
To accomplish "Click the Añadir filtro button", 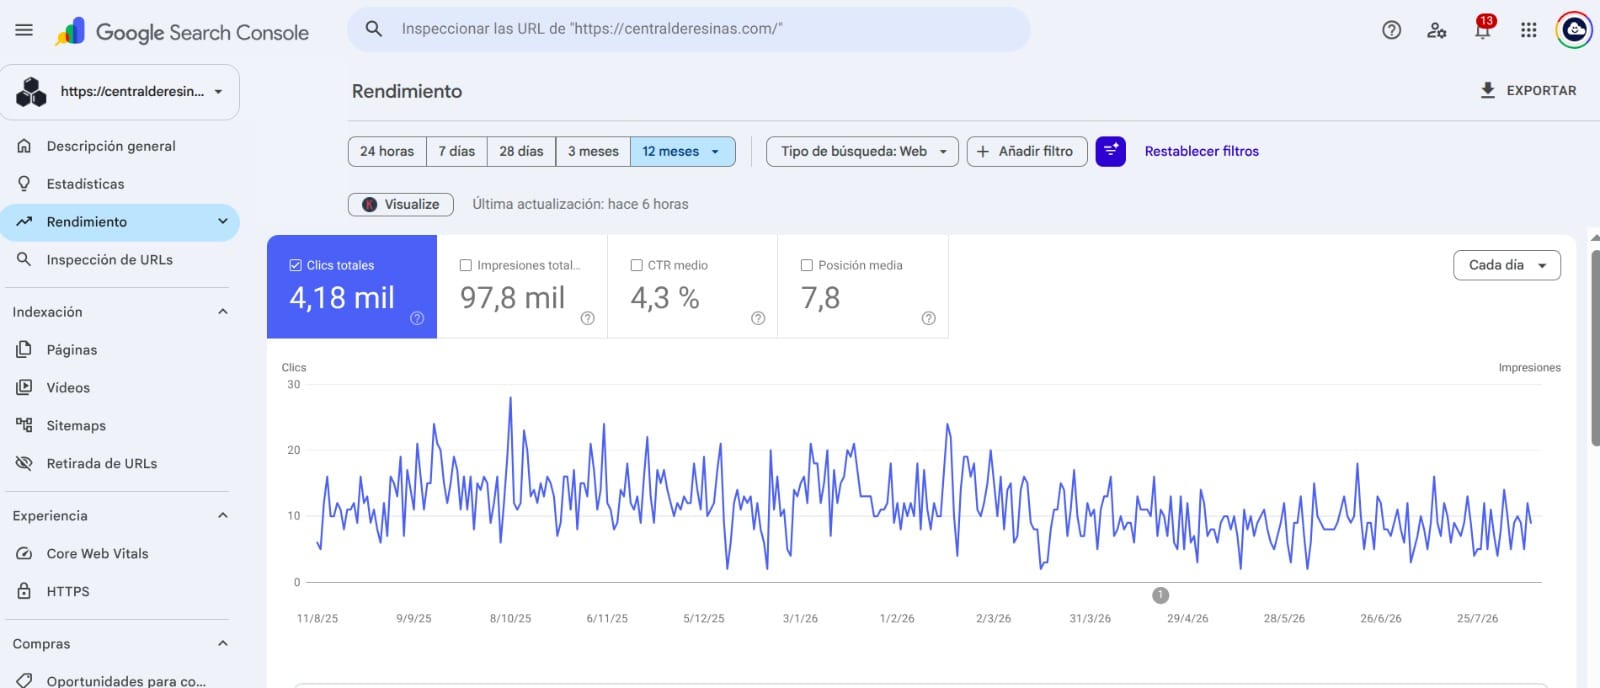I will (1027, 151).
